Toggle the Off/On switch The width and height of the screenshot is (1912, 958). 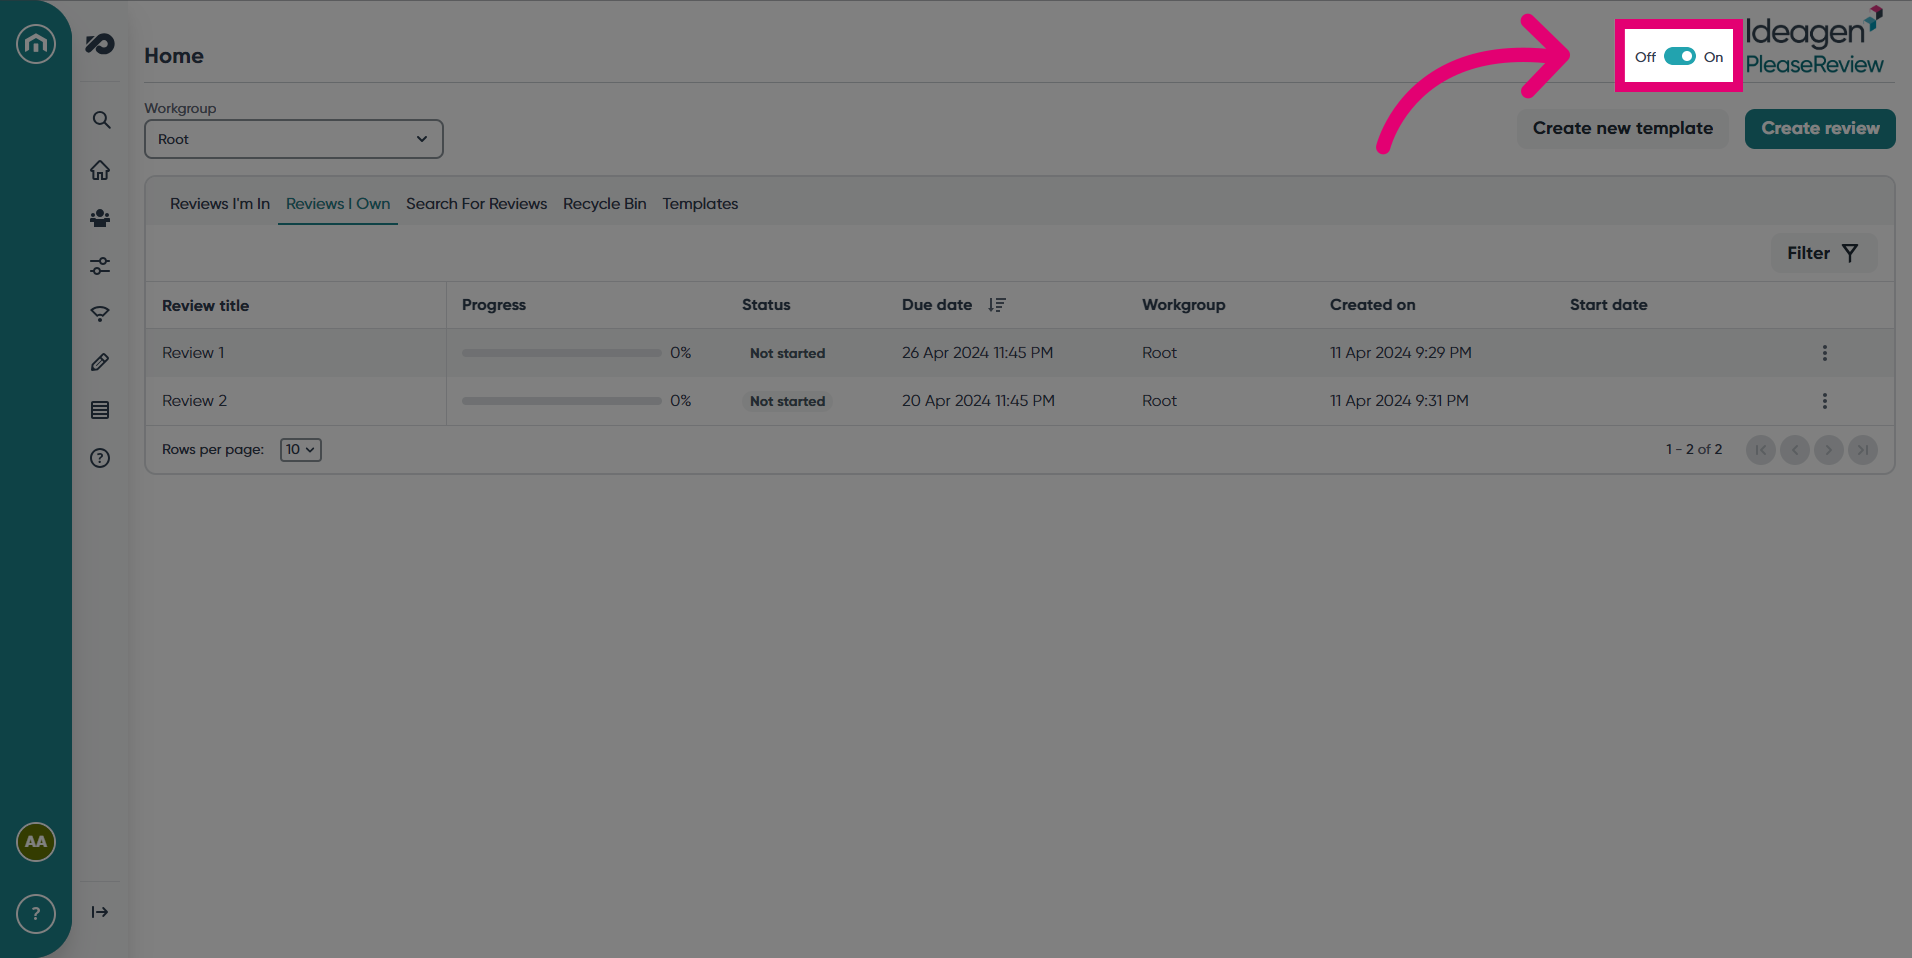[x=1680, y=57]
